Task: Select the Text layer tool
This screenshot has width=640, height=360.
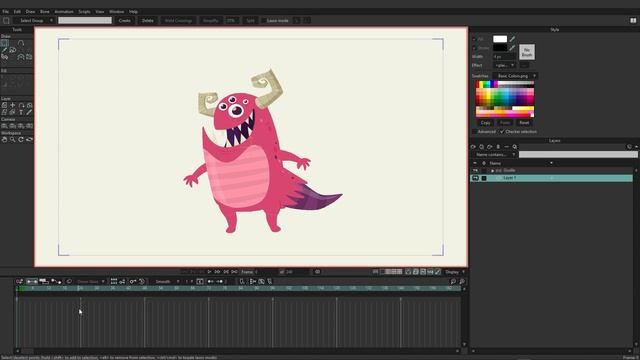Action: [x=21, y=112]
